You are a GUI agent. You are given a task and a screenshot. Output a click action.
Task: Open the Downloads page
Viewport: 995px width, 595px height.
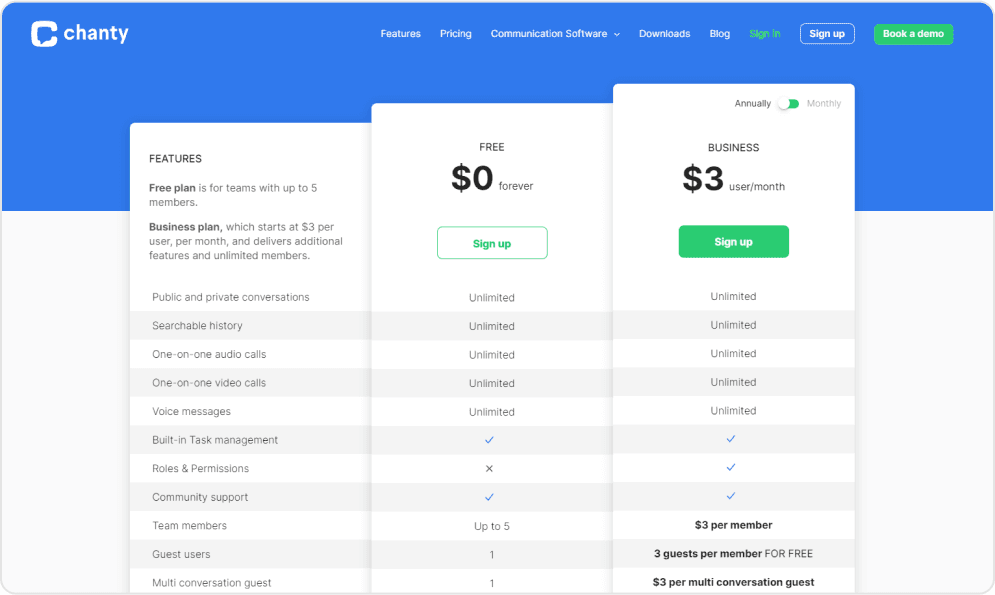[x=664, y=34]
